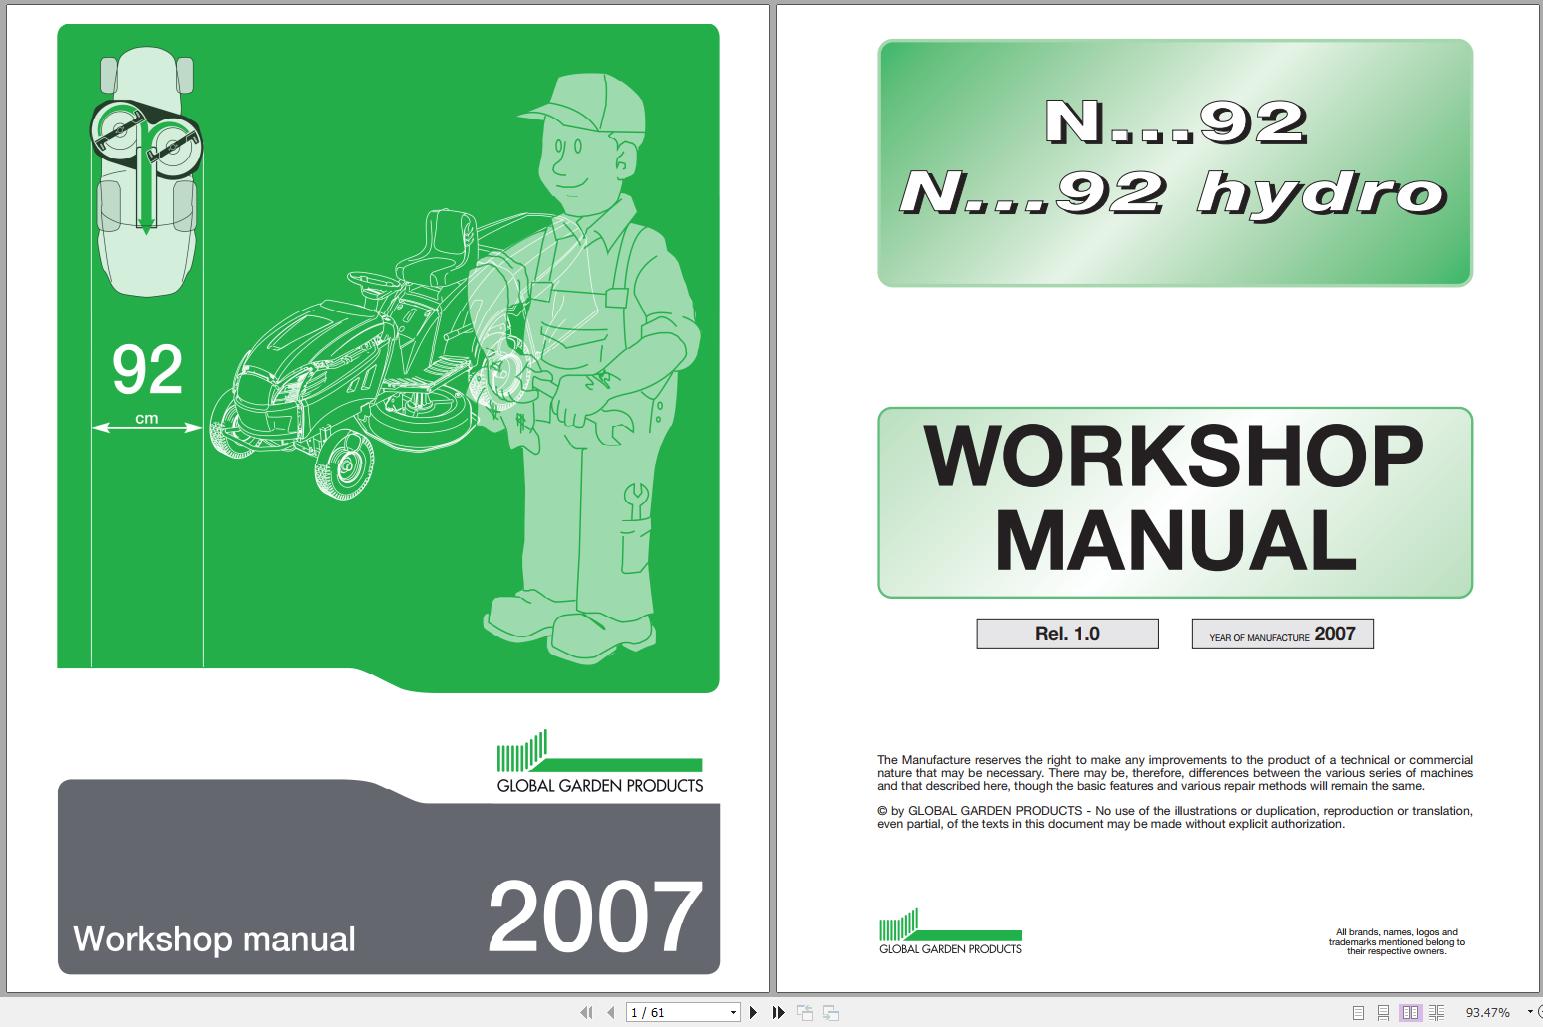
Task: Go to previous page arrow
Action: click(x=610, y=1012)
